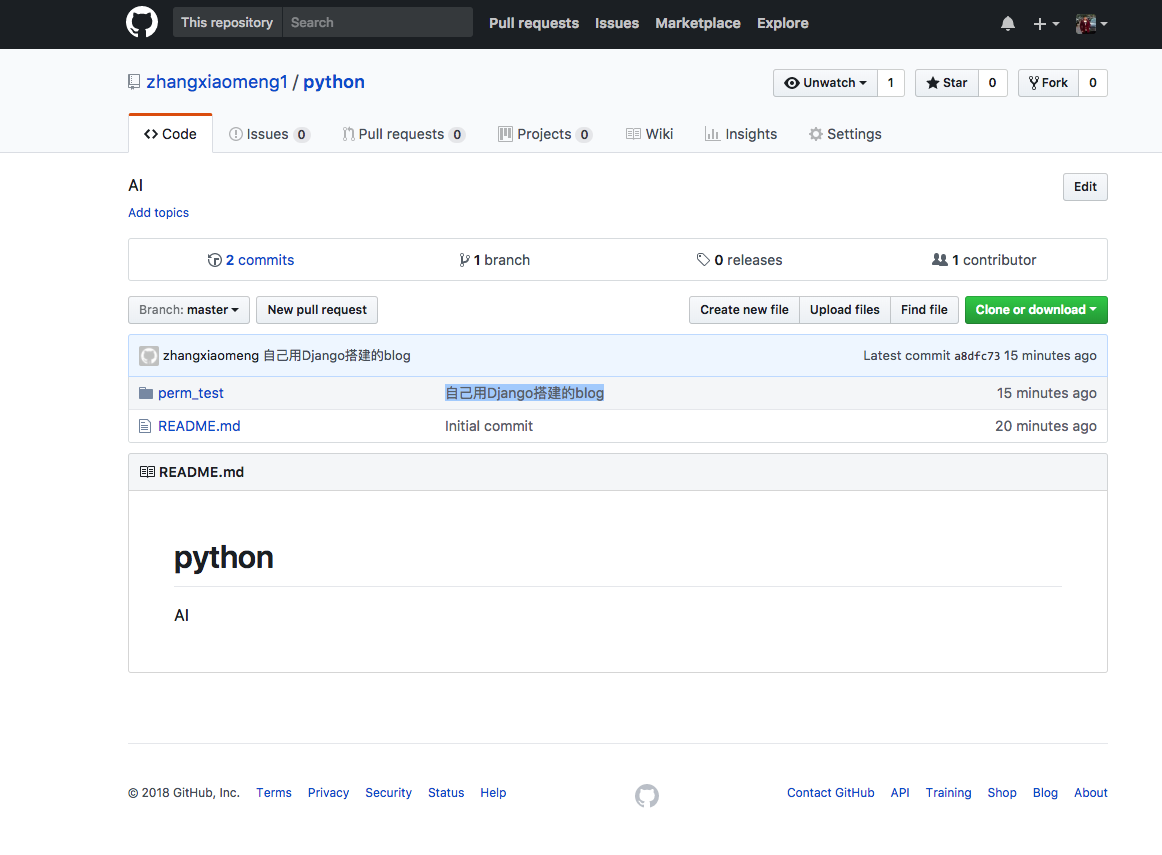Open the user avatar menu
Viewport: 1162px width, 855px height.
click(x=1091, y=24)
